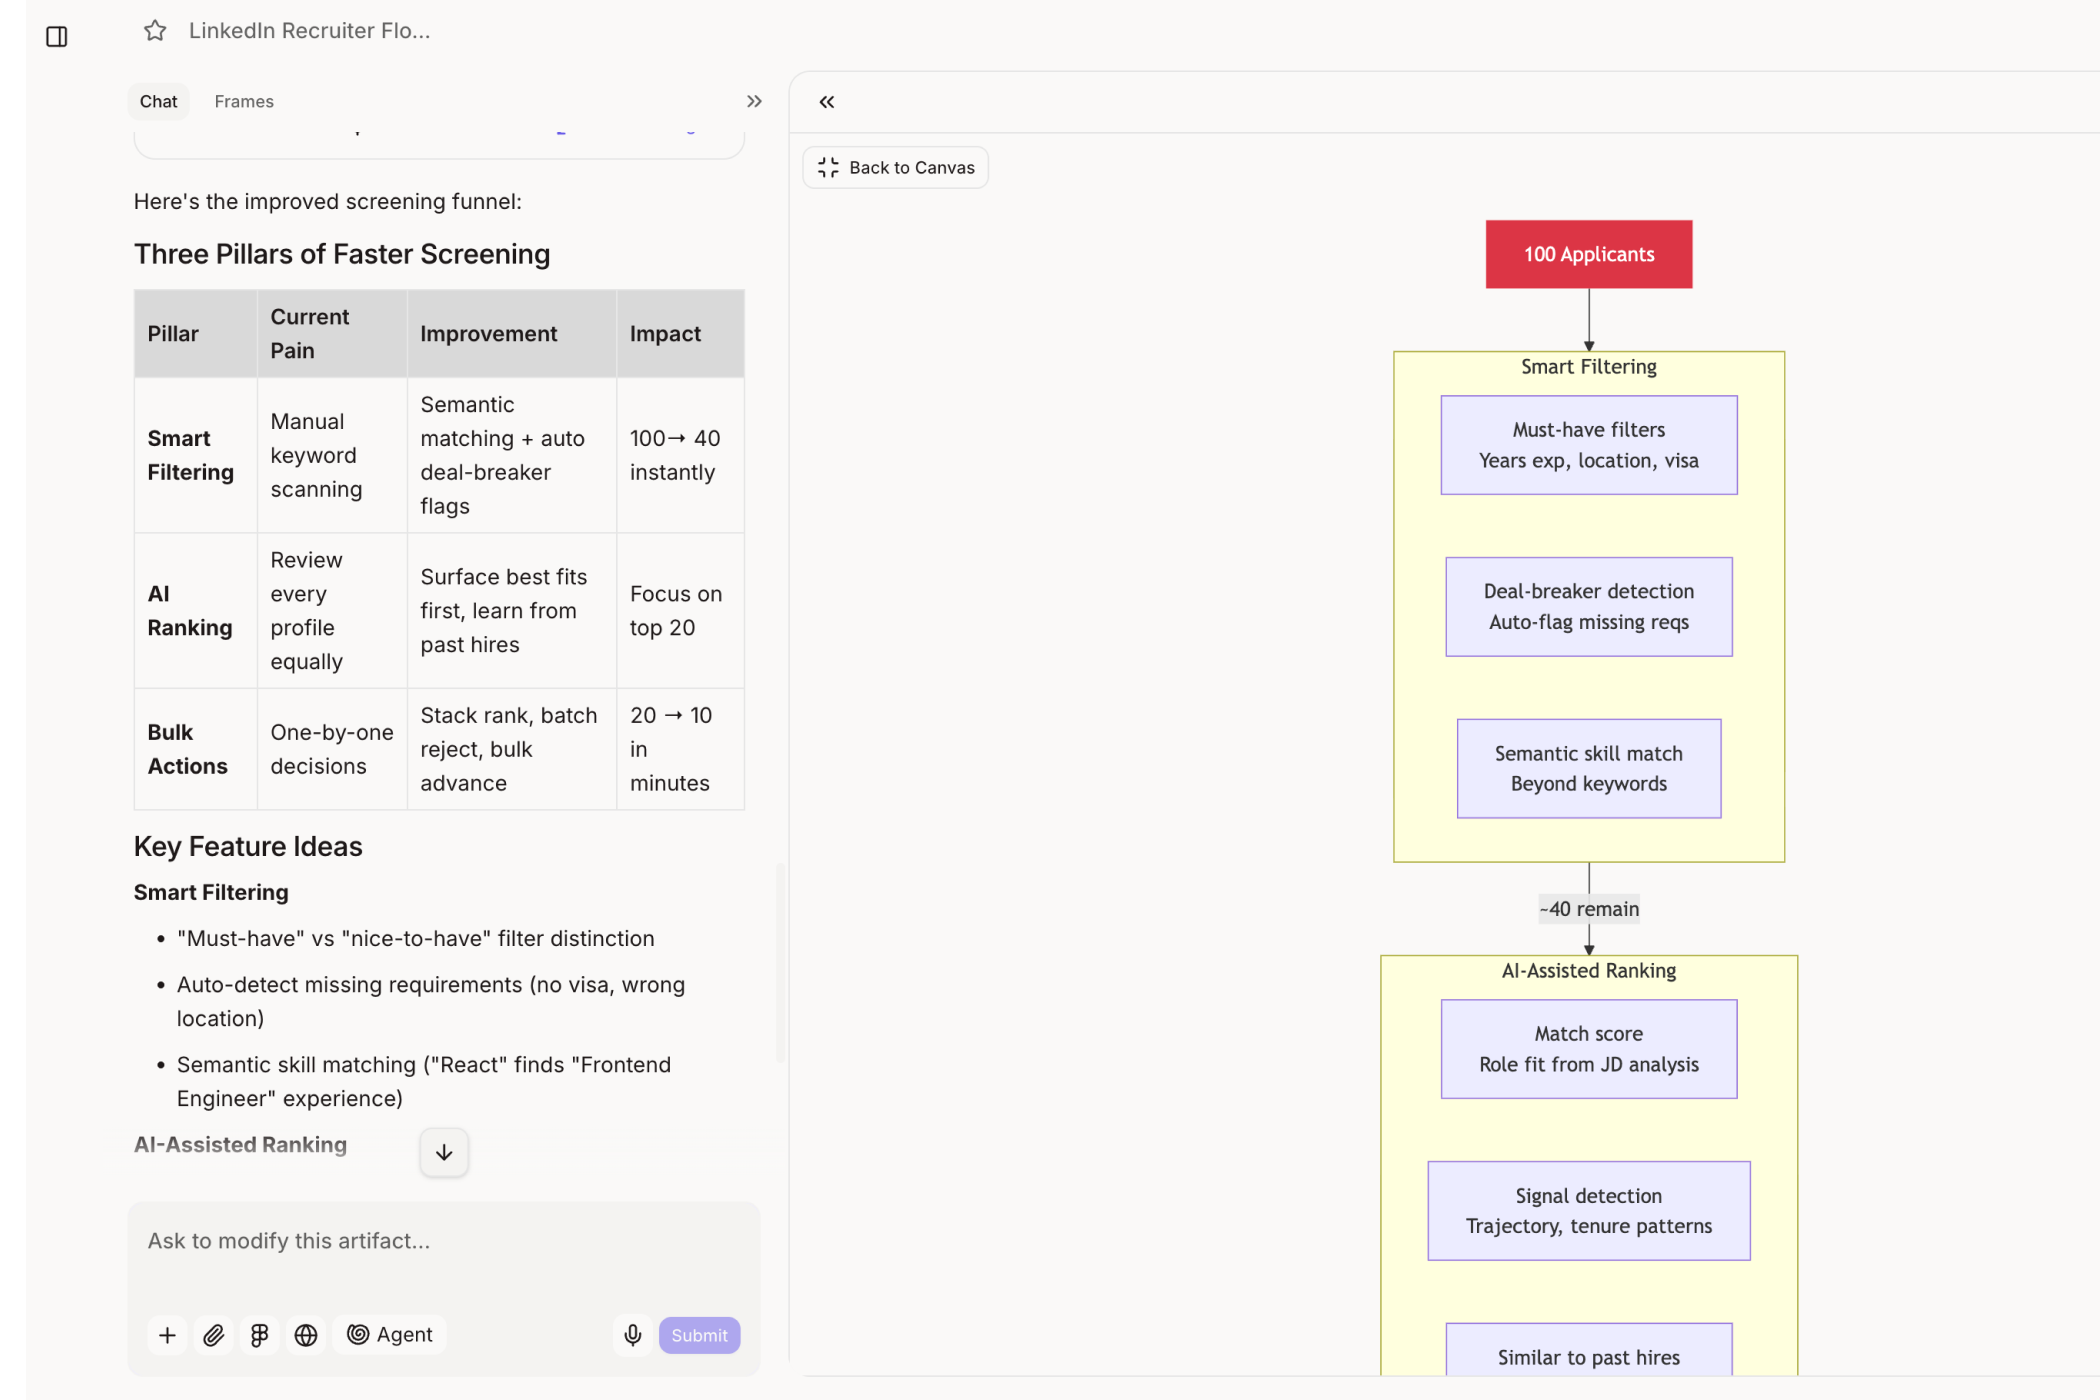
Task: Select the Deal-breaker detection node
Action: [x=1588, y=607]
